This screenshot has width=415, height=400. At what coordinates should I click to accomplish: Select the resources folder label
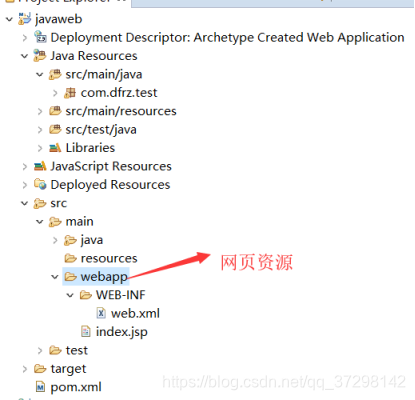(x=109, y=258)
